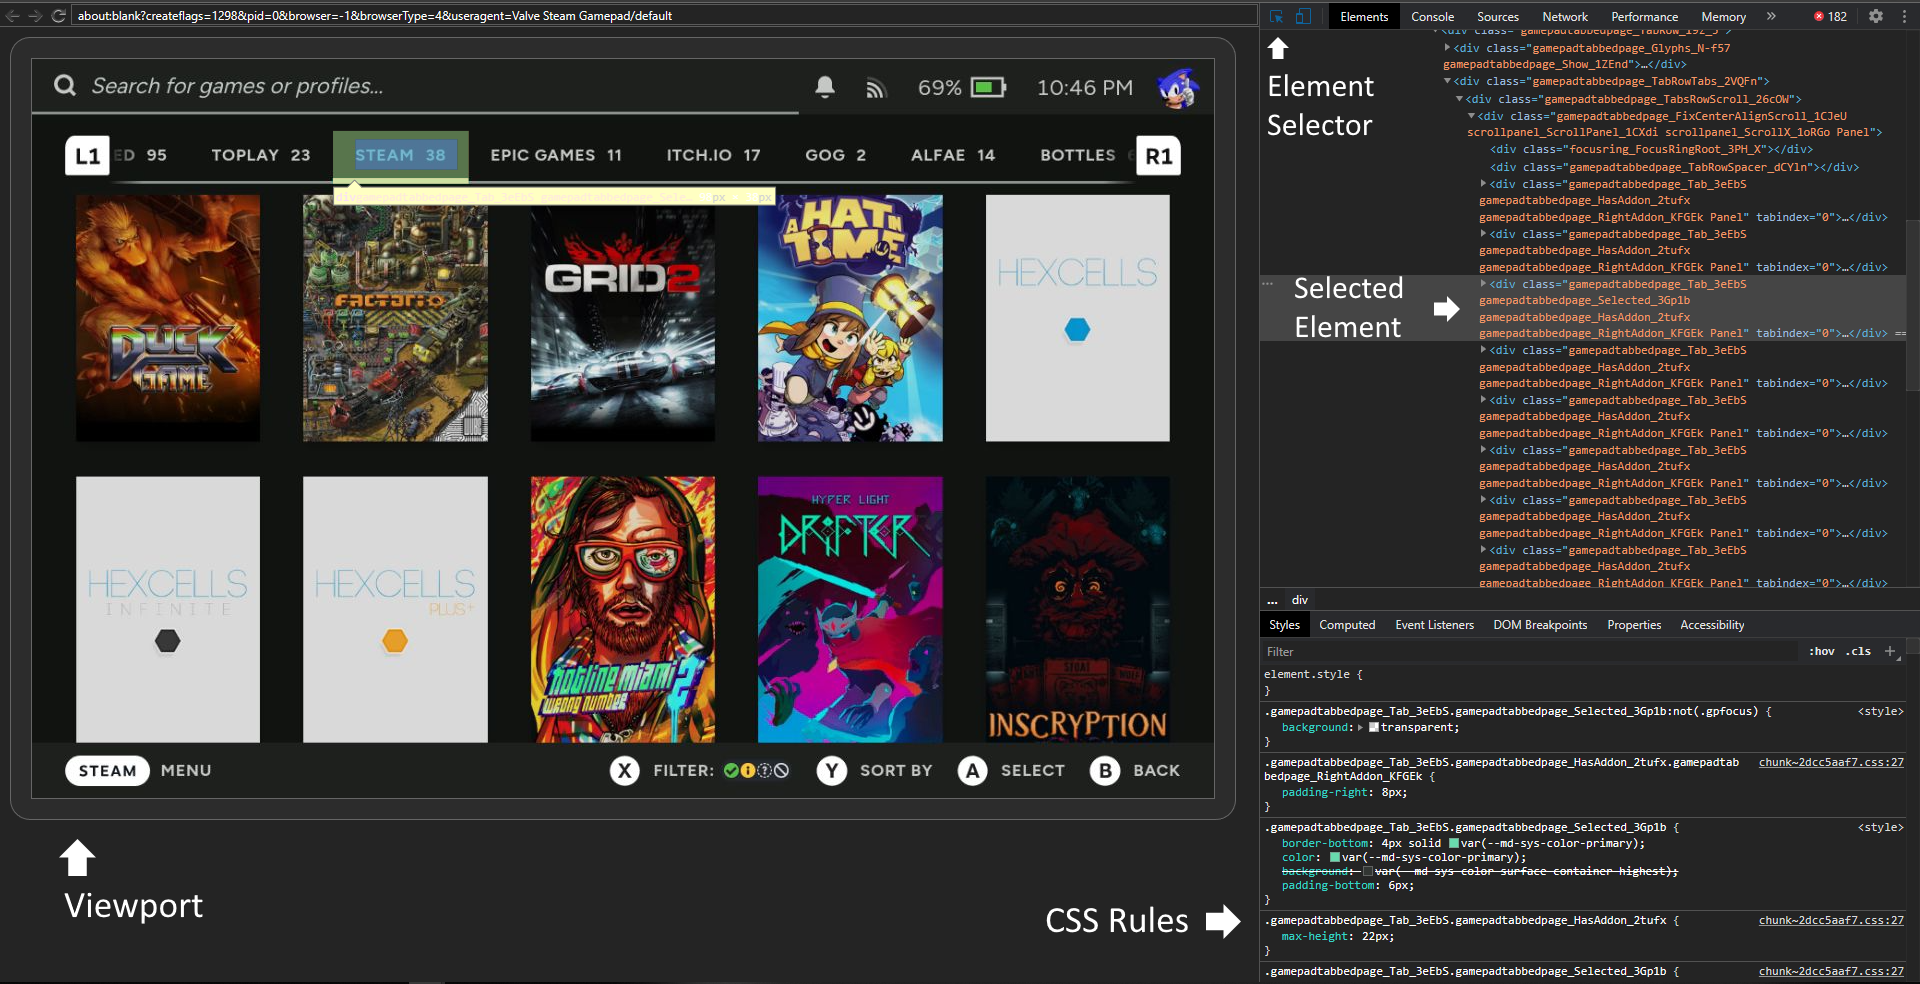Viewport: 1920px width, 984px height.
Task: Show more DevTools tabs chevron
Action: click(x=1771, y=16)
